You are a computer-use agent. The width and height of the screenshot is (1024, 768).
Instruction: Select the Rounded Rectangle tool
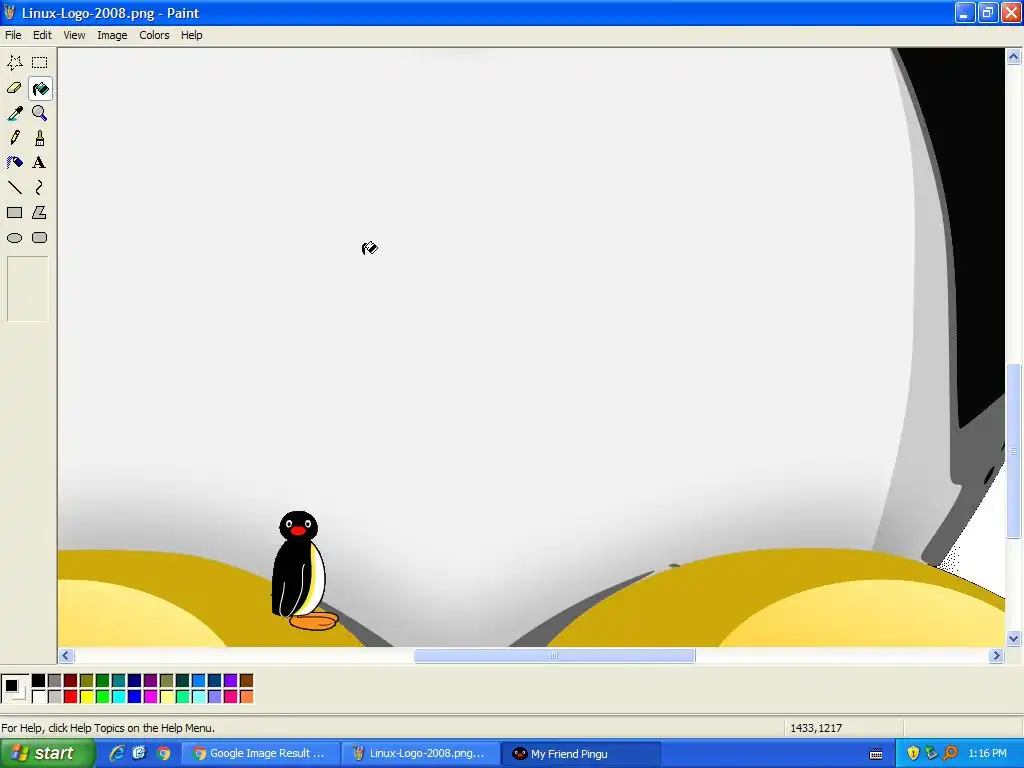pos(40,238)
